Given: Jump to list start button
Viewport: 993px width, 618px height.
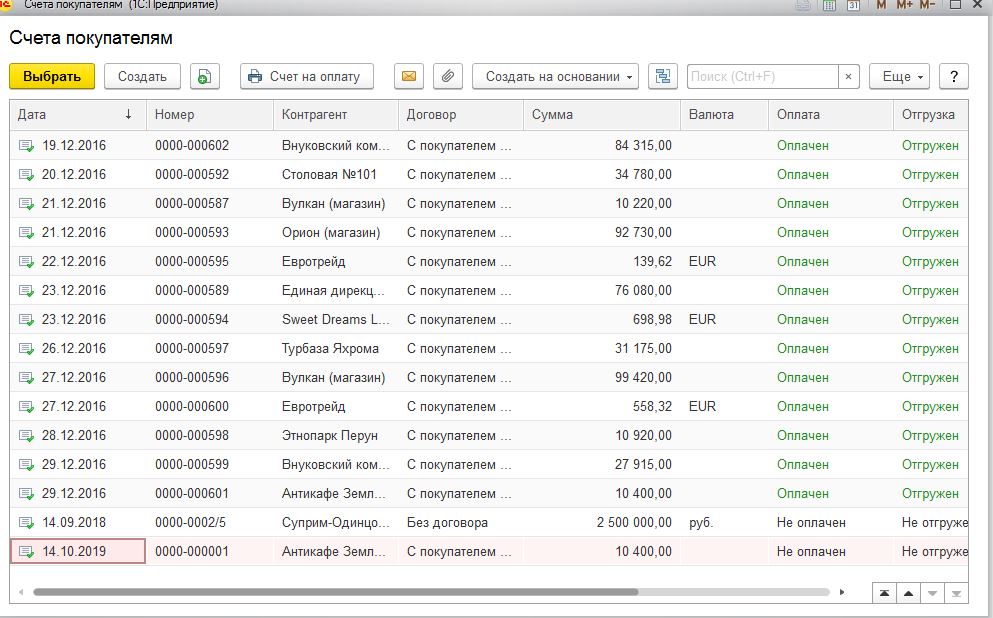Looking at the screenshot, I should click(x=884, y=593).
